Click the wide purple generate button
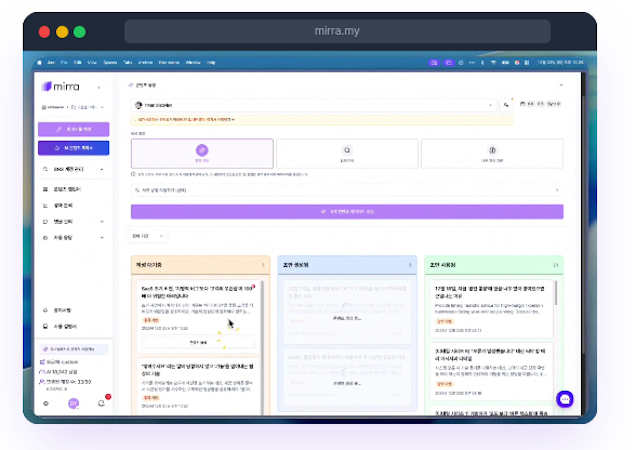Viewport: 632px width, 450px height. click(x=347, y=212)
